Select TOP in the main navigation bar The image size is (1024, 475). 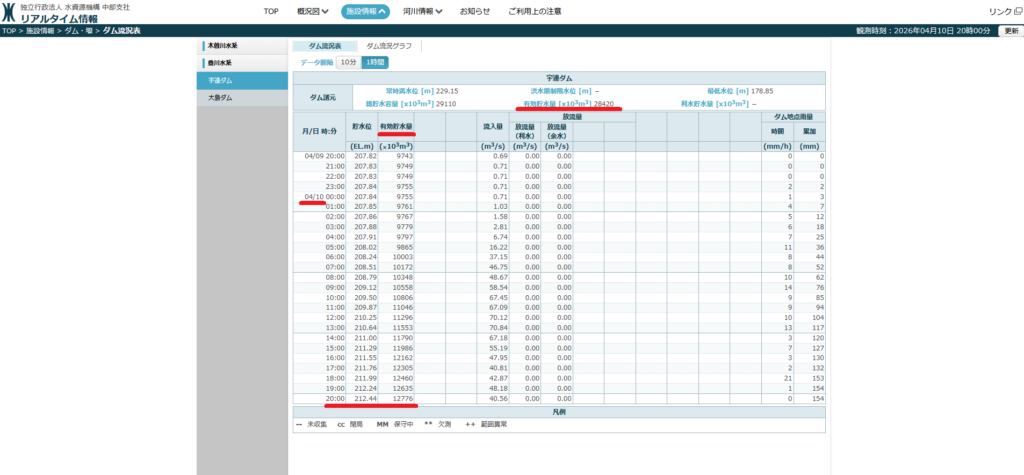[x=270, y=11]
